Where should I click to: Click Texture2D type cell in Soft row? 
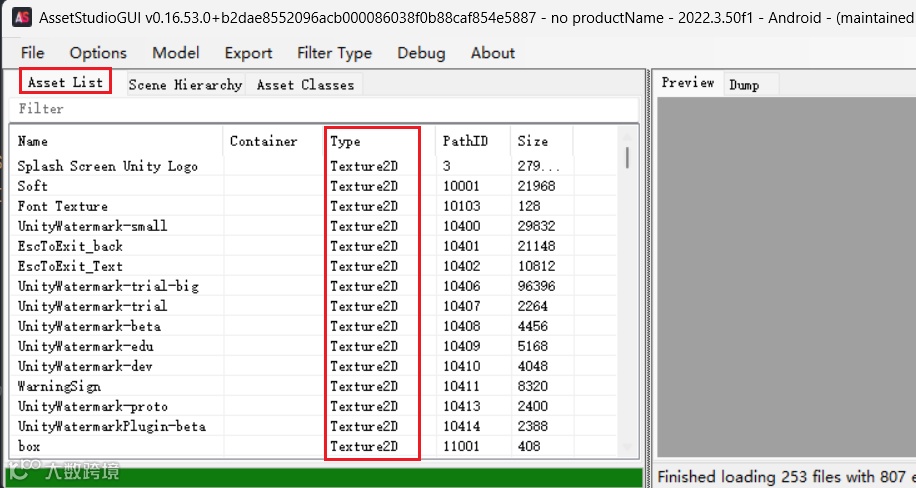point(364,186)
